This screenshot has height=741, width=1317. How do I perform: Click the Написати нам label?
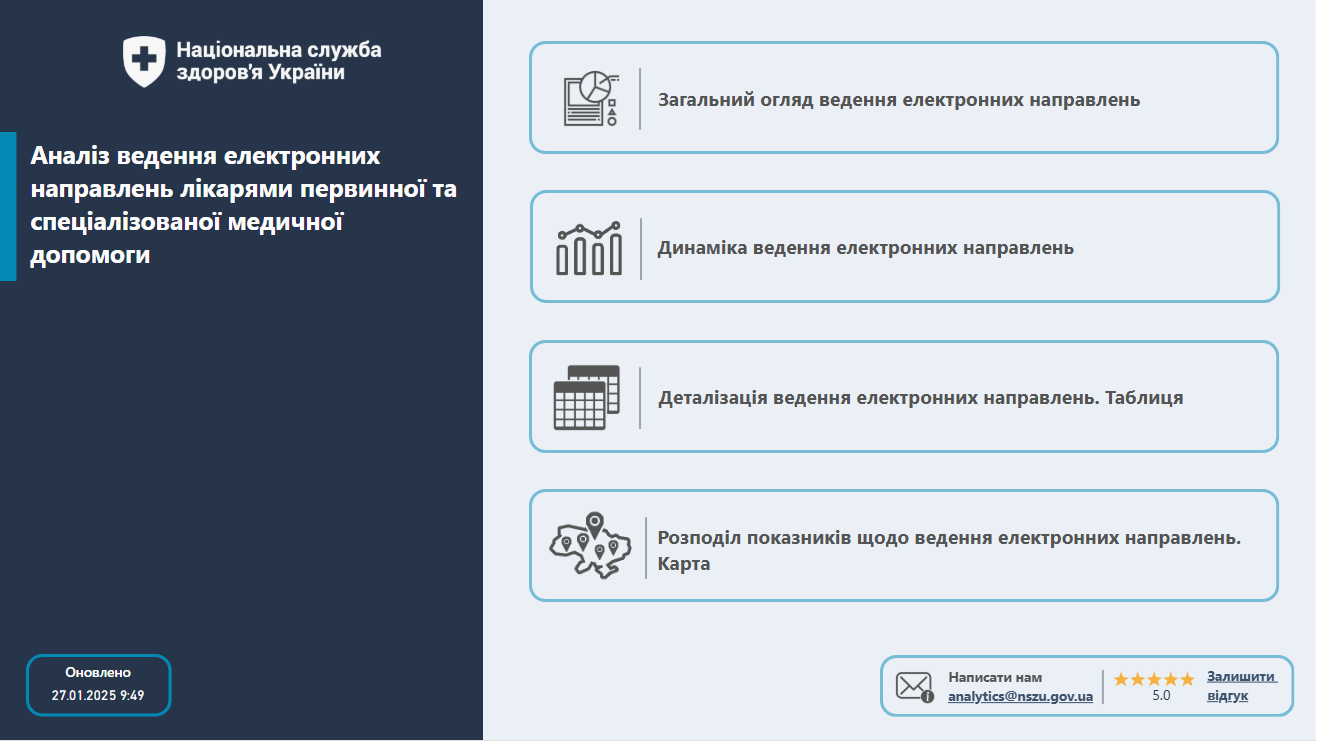pyautogui.click(x=995, y=677)
